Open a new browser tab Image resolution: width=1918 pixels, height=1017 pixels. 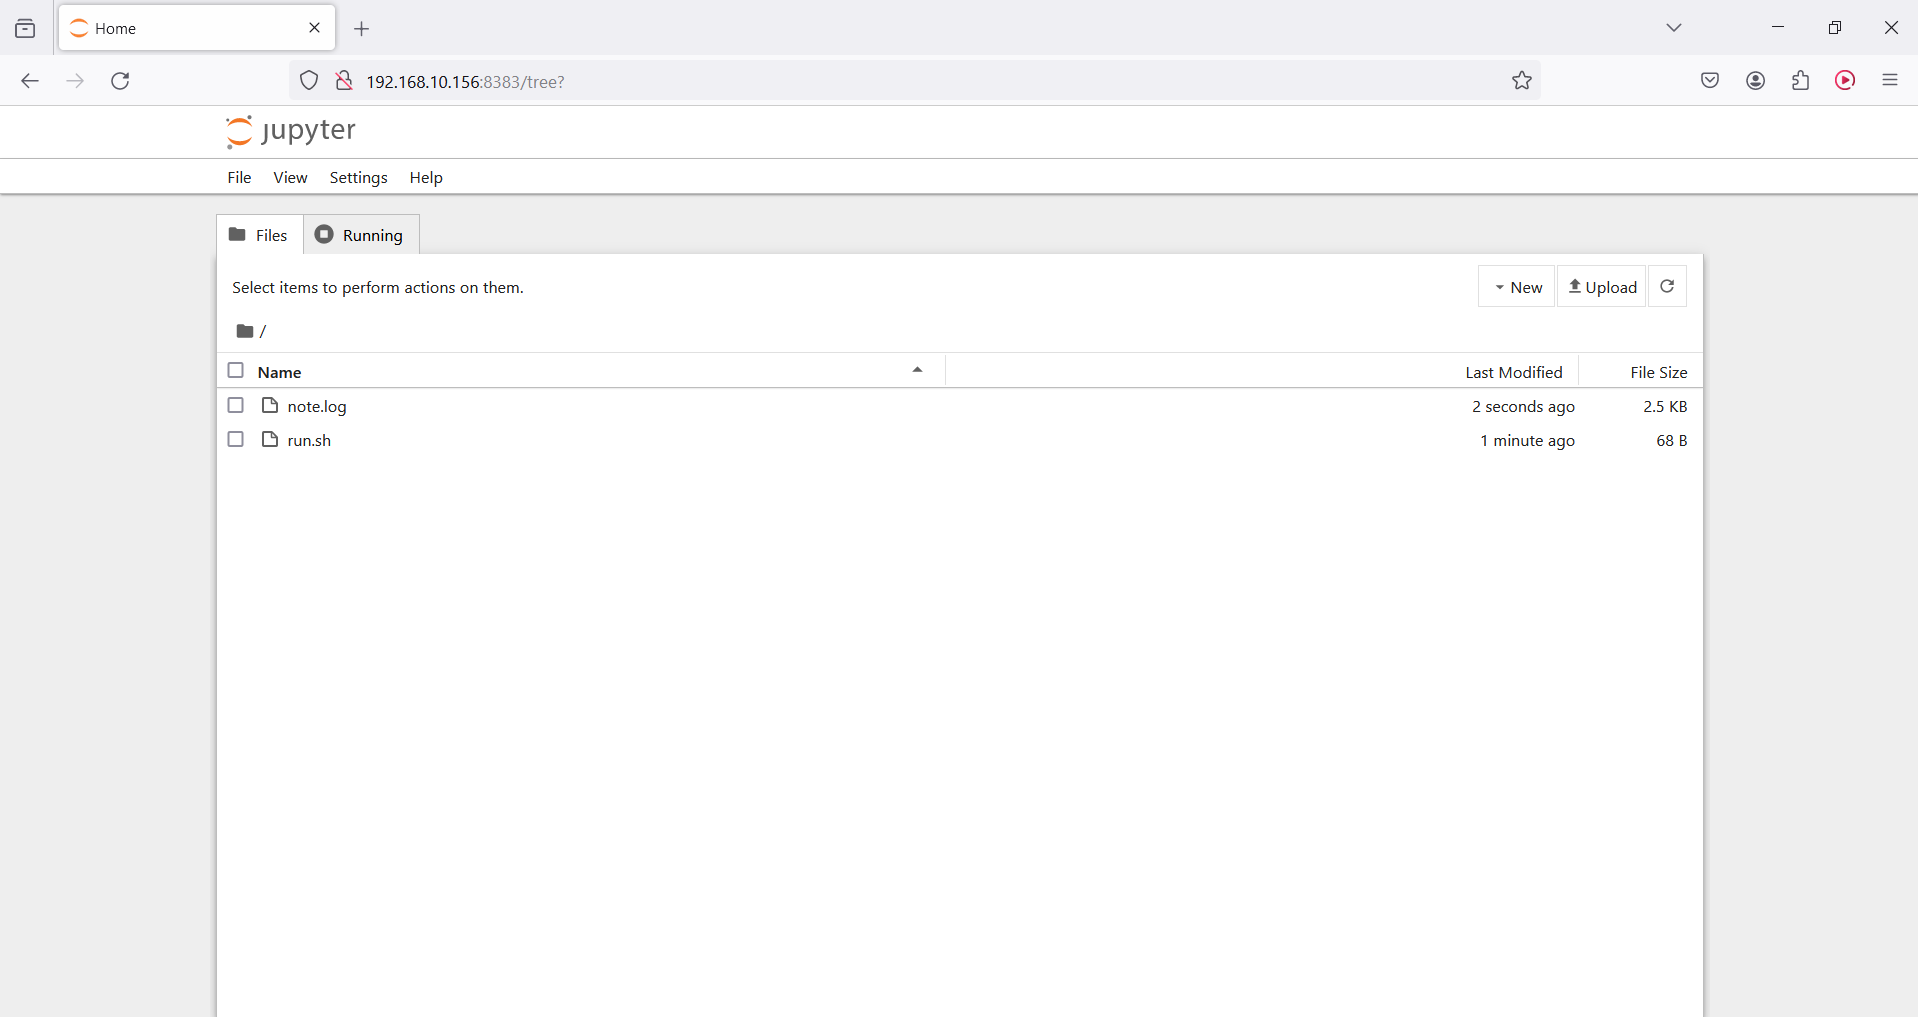coord(362,29)
